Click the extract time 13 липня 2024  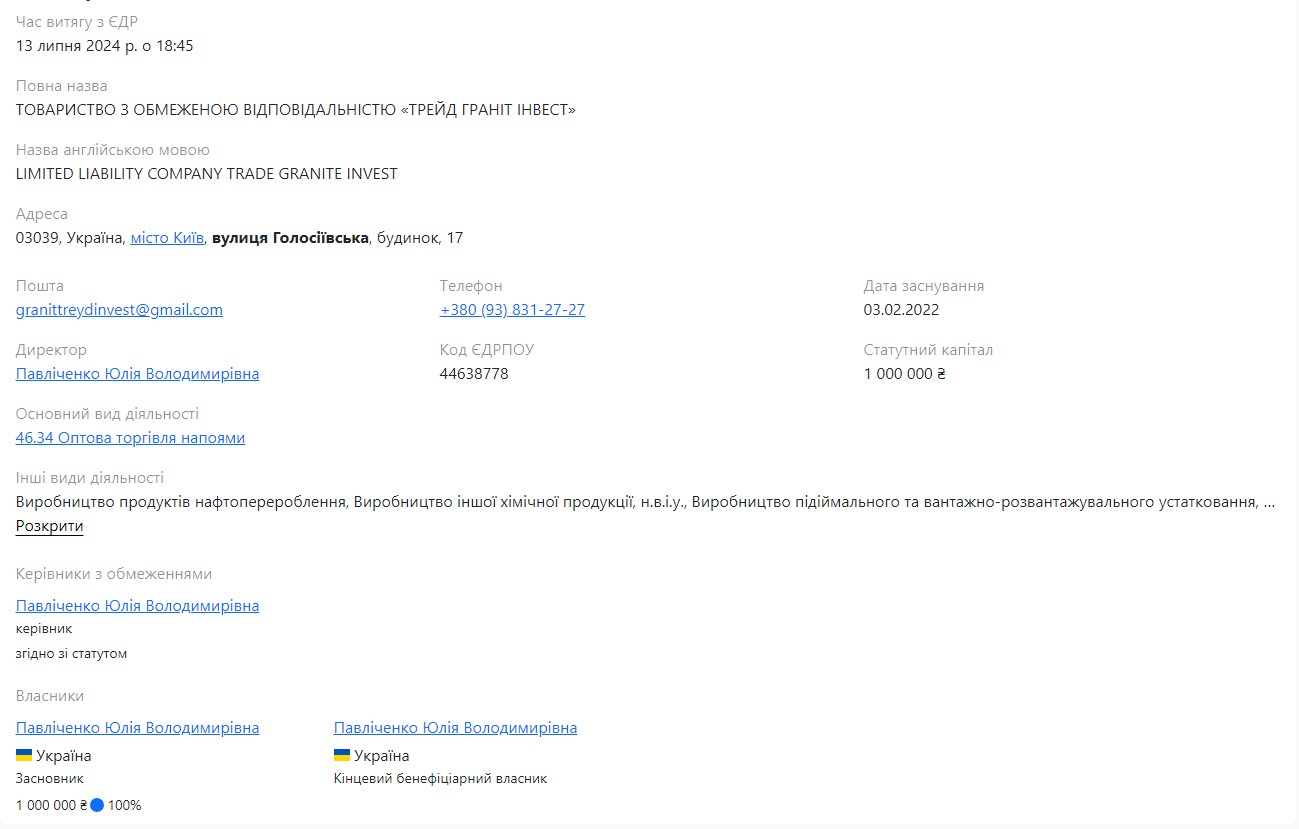[x=104, y=46]
